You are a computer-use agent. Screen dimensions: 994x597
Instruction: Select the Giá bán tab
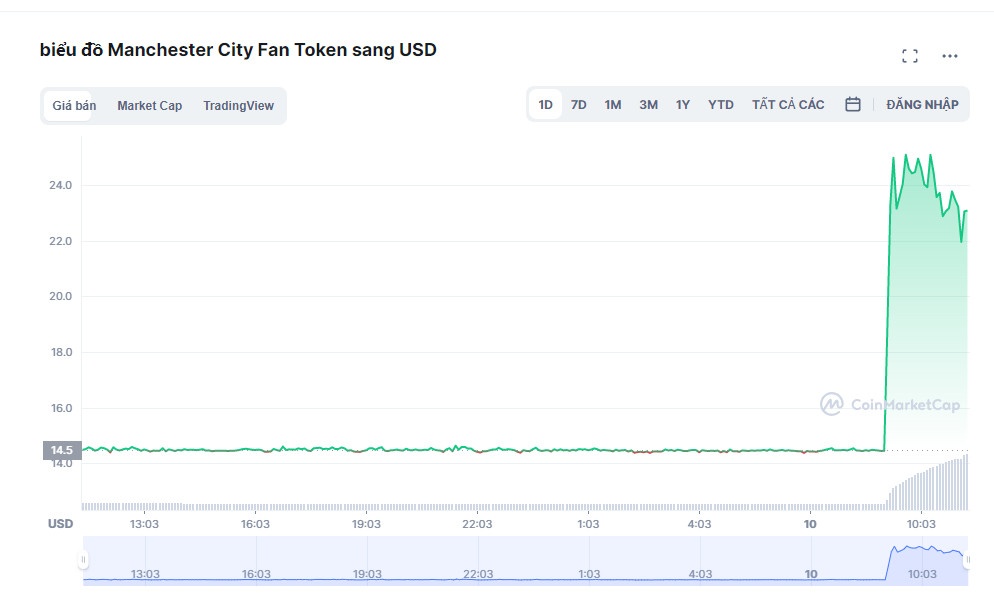(x=74, y=106)
